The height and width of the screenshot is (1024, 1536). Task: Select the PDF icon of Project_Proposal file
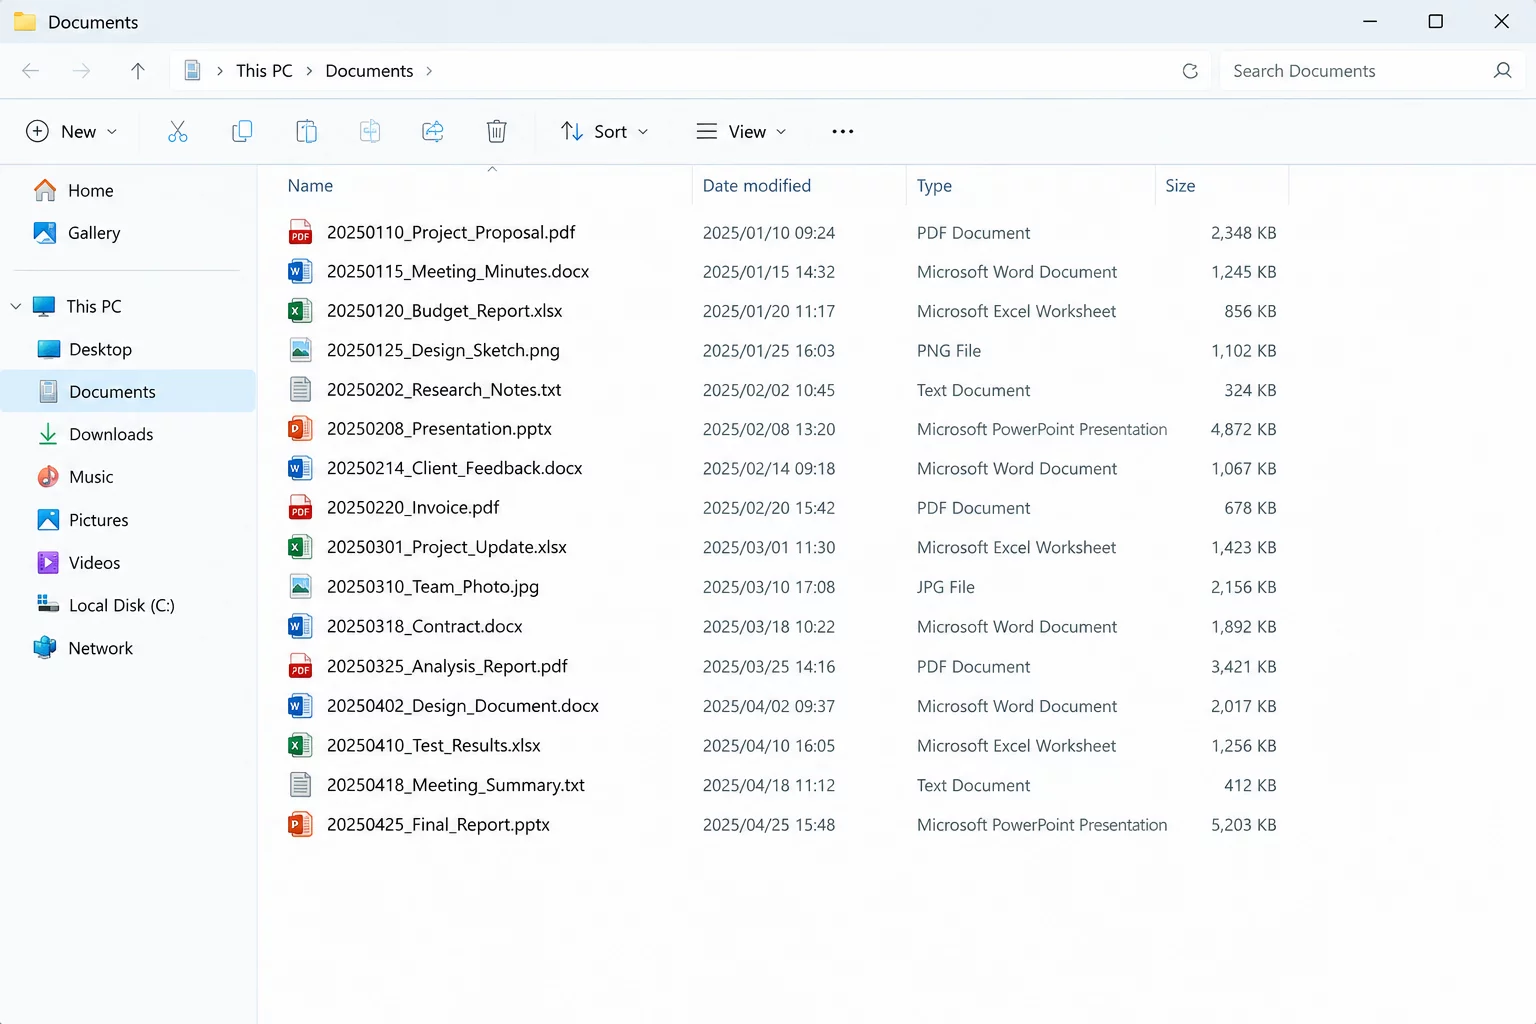tap(300, 232)
